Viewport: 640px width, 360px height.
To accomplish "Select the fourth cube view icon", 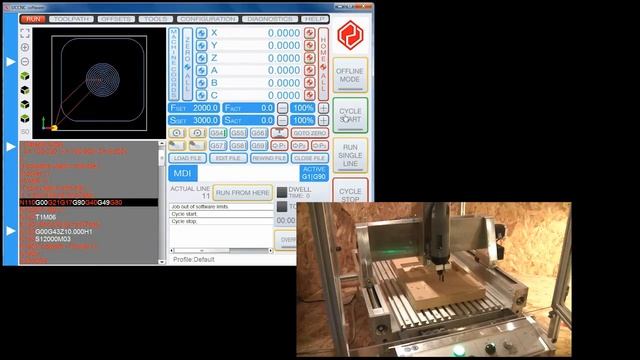I will 25,119.
